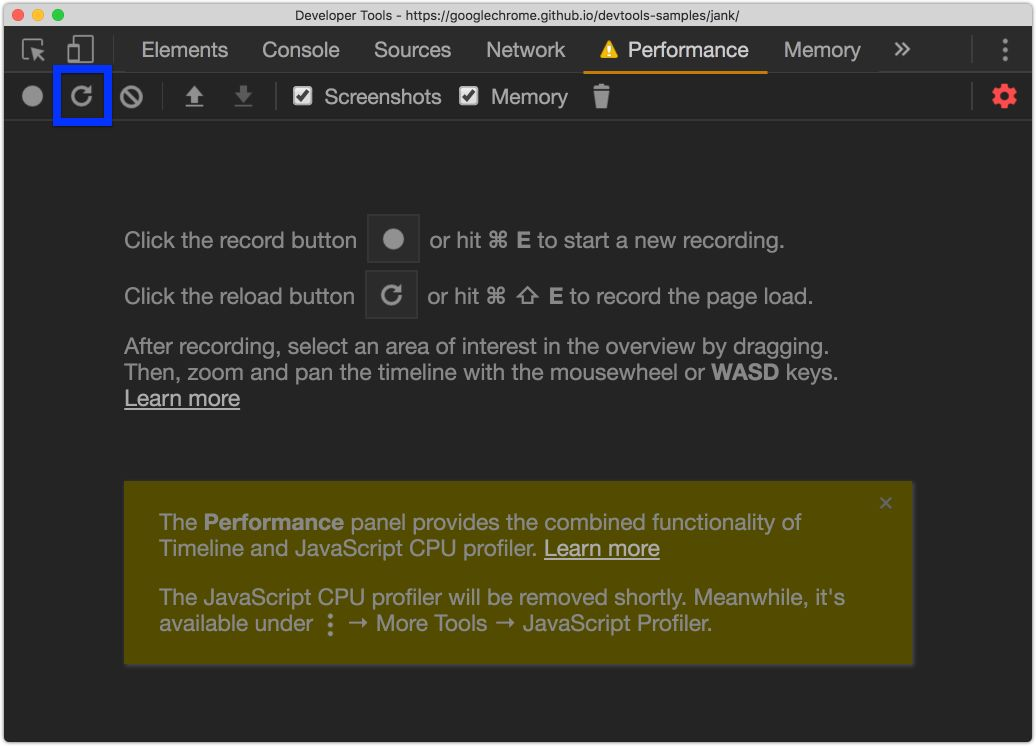Viewport: 1036px width, 746px height.
Task: Switch to the Console tab
Action: click(301, 50)
